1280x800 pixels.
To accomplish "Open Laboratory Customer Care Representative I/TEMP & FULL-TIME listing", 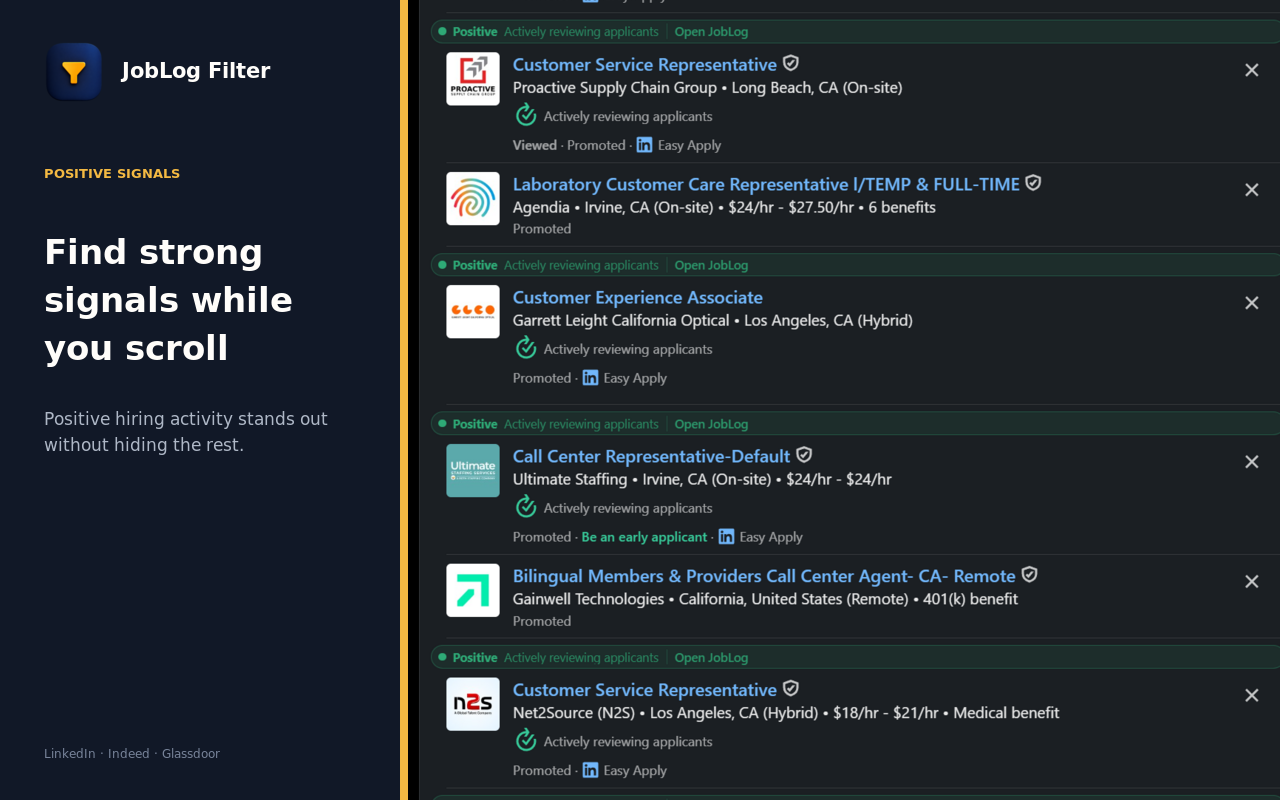I will (766, 185).
